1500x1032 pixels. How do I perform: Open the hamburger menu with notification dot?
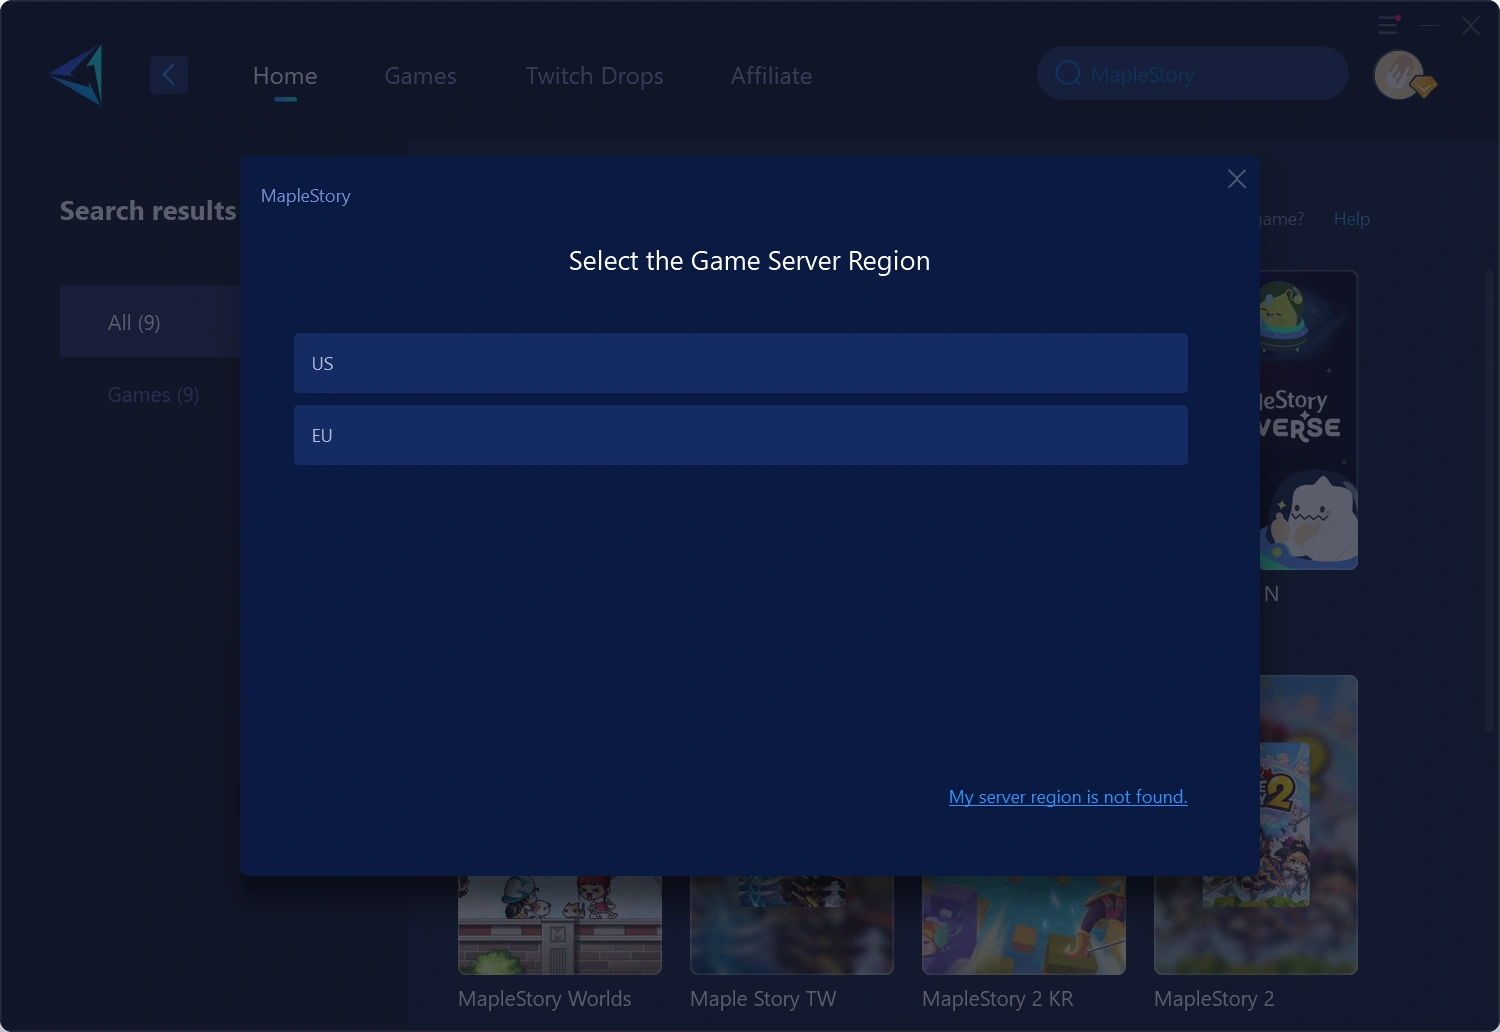click(x=1388, y=25)
